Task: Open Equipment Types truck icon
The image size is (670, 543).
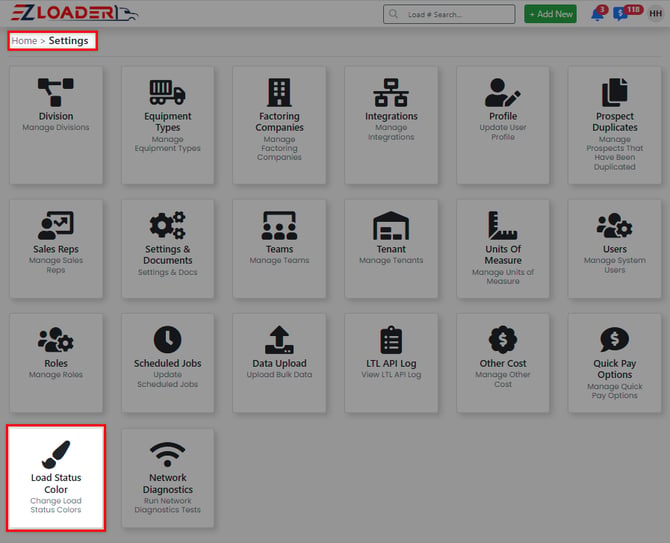Action: click(168, 92)
